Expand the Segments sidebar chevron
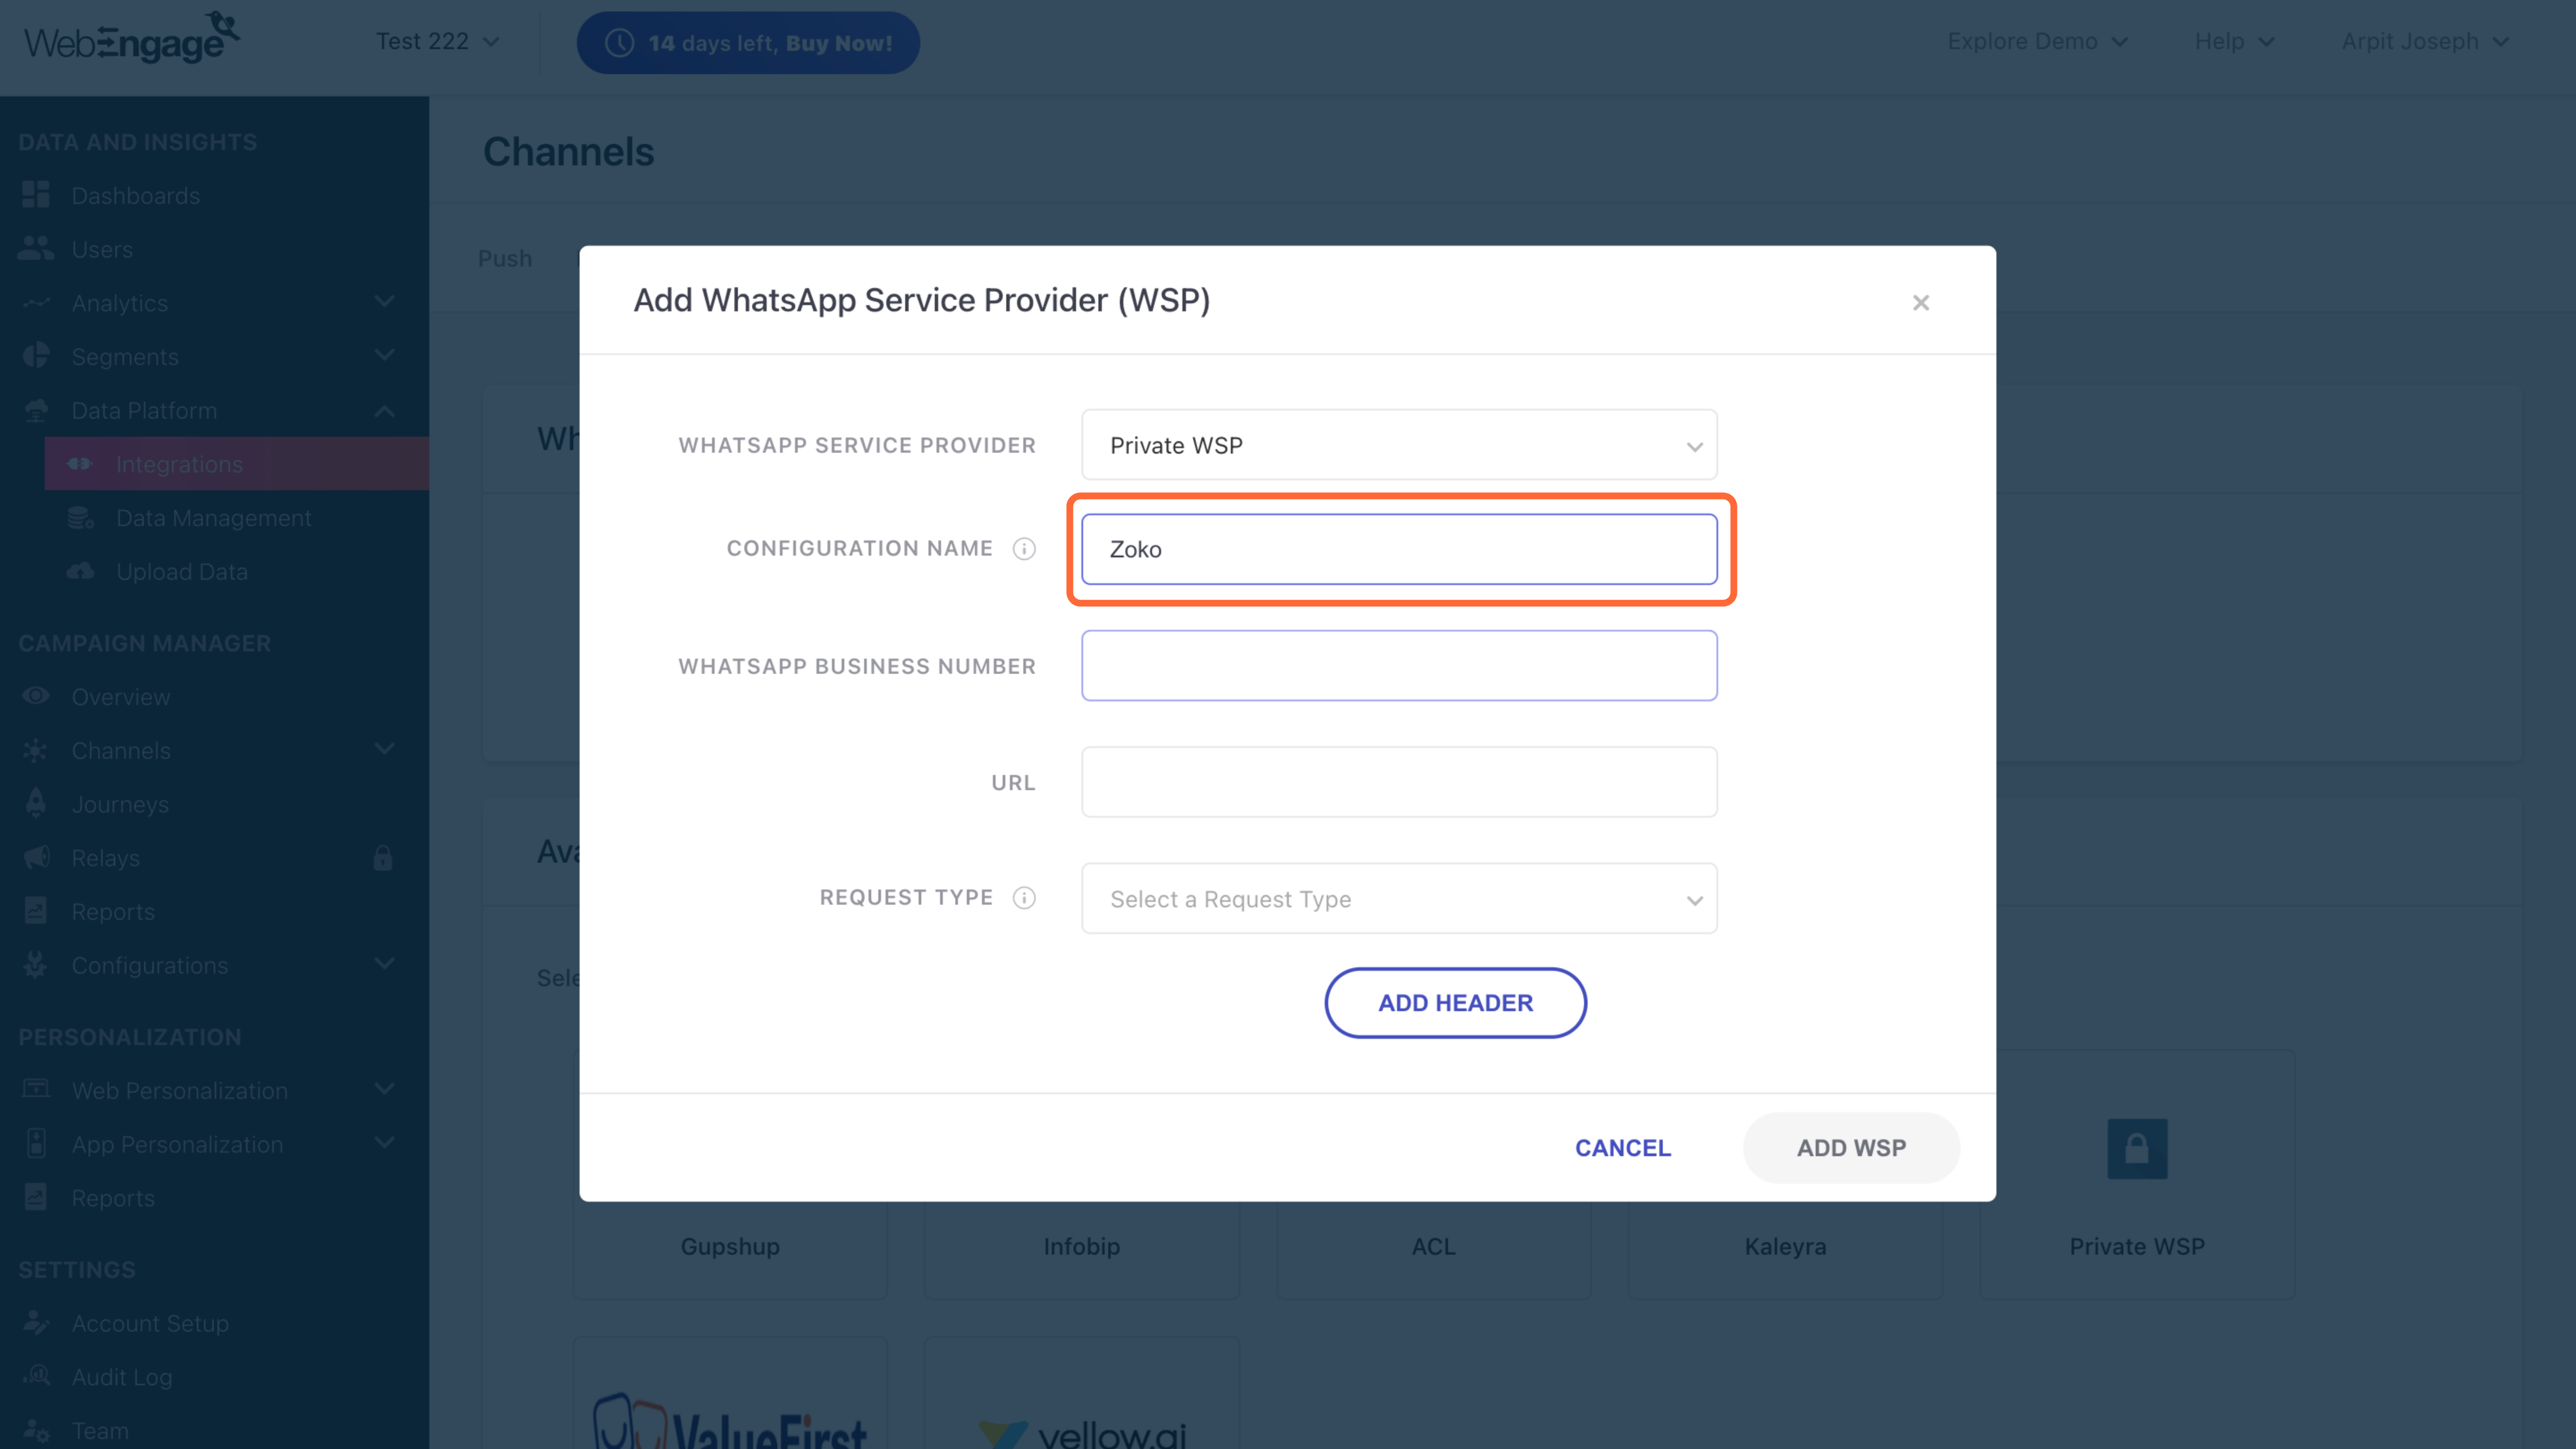This screenshot has height=1449, width=2576. 384,356
